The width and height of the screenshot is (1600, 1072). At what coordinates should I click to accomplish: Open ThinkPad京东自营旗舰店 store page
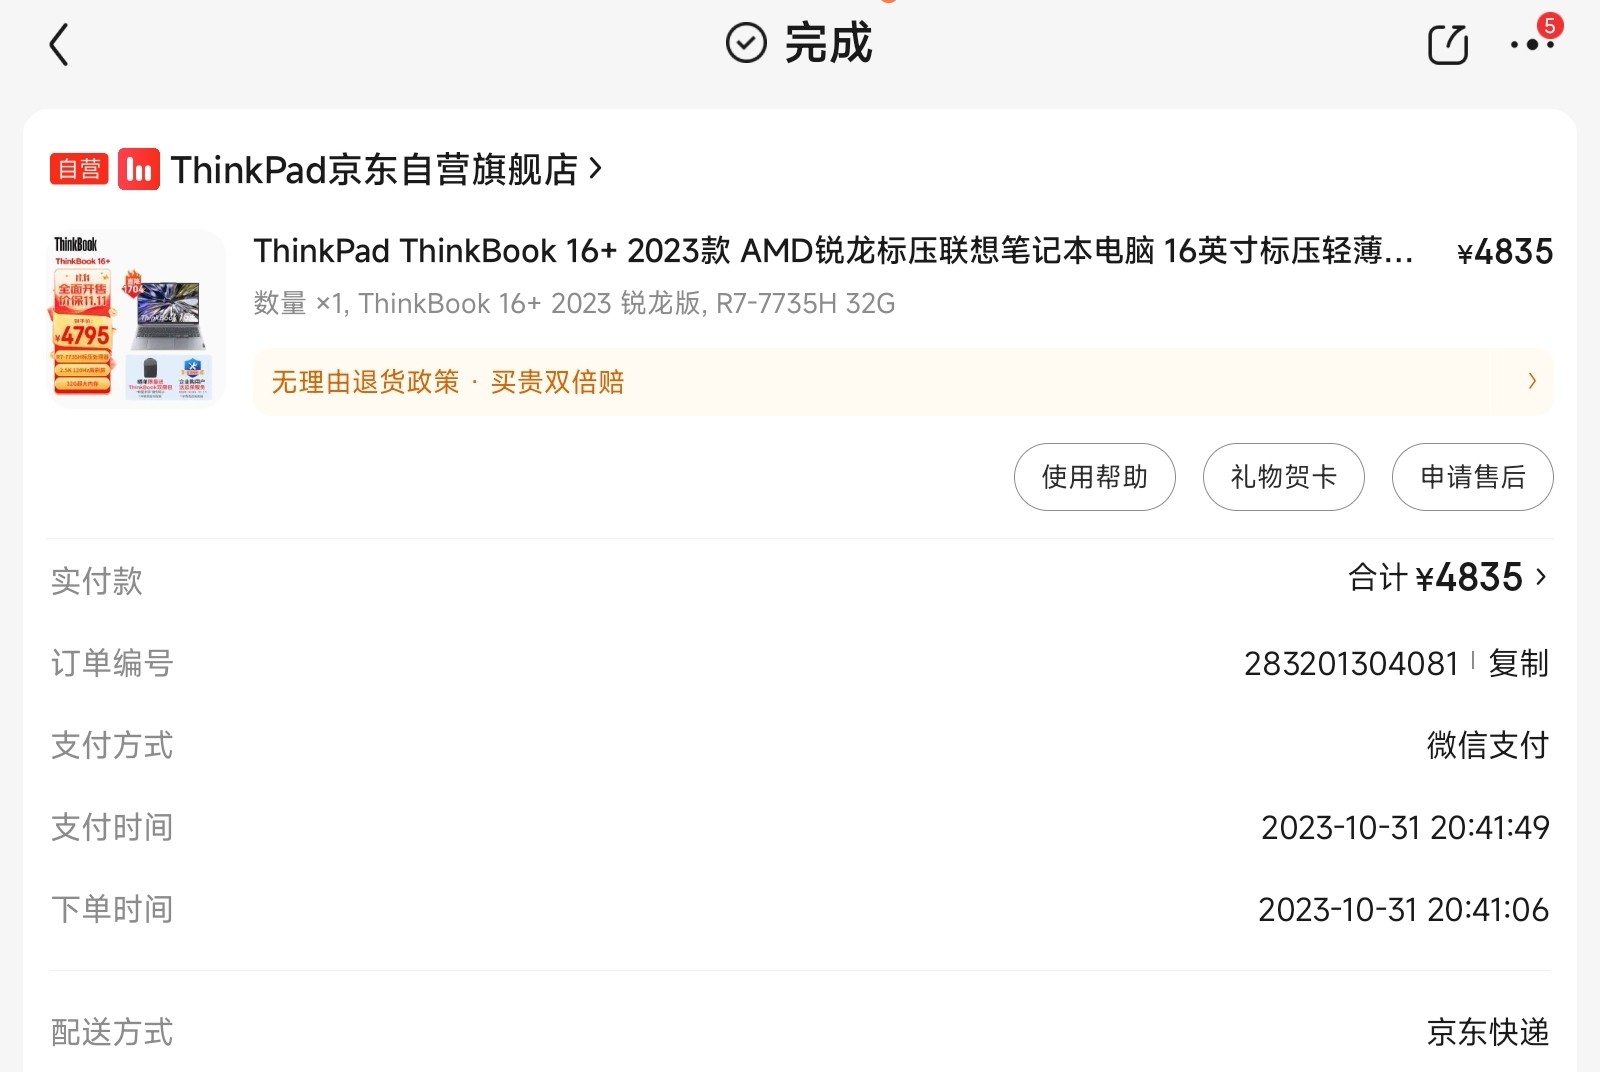point(374,170)
